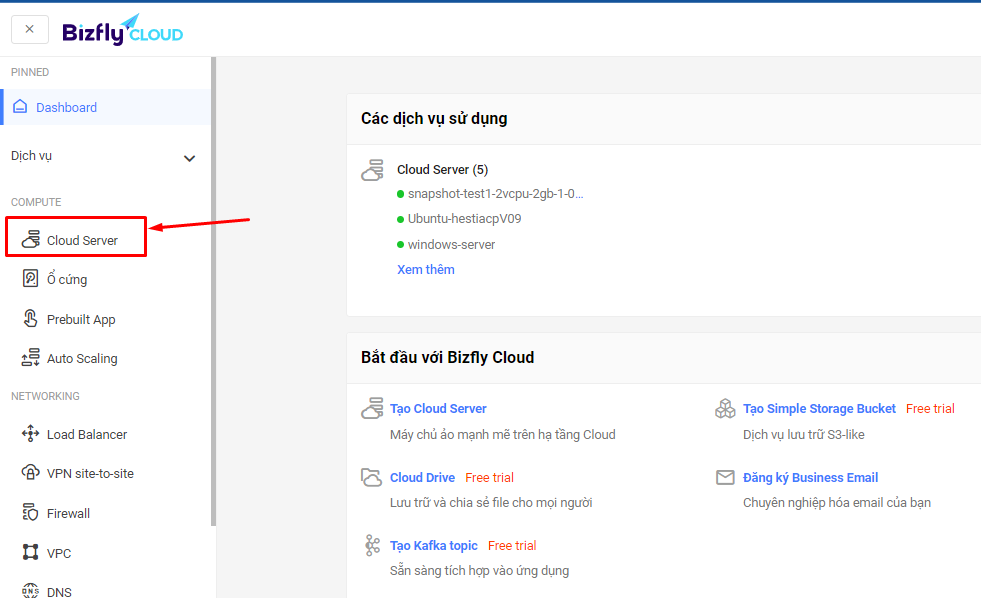Click the Dịch vụ label
Screen dimensions: 981x598
point(31,156)
